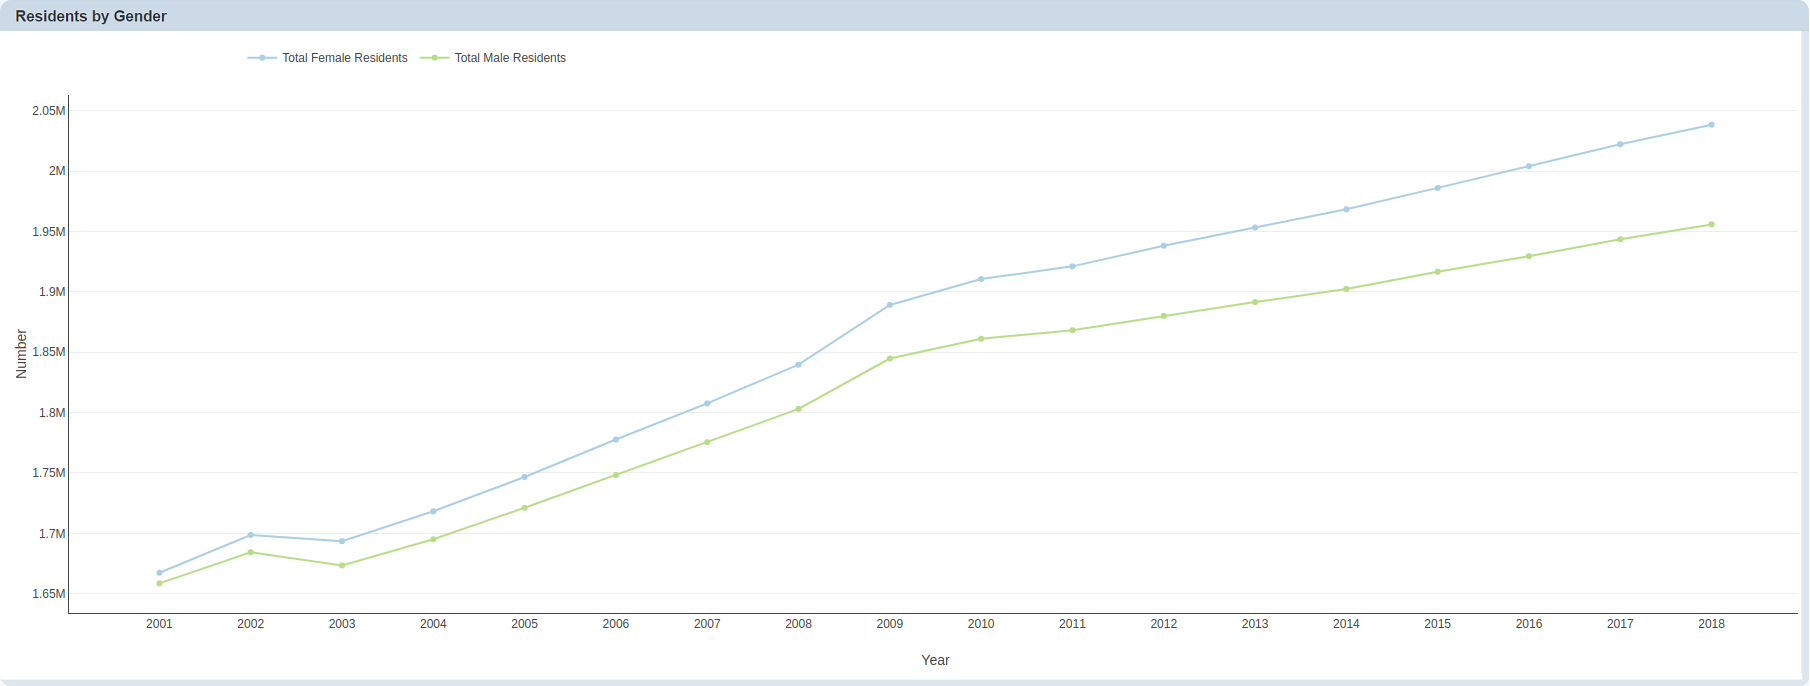The height and width of the screenshot is (686, 1810).
Task: Click the Residents by Gender panel title
Action: (x=91, y=16)
